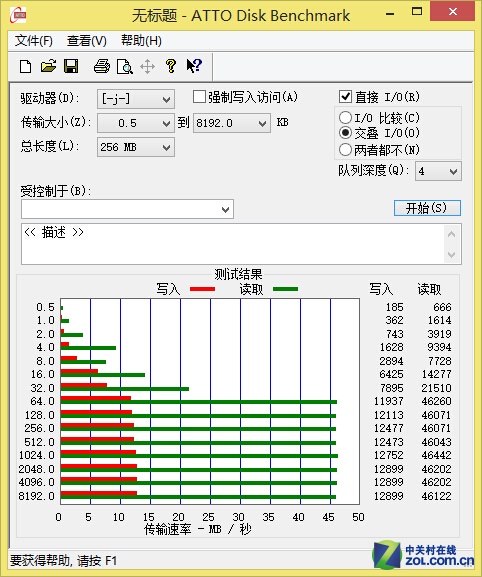This screenshot has width=482, height=577.
Task: Click read value 46442 for 1024.0 row
Action: (436, 455)
